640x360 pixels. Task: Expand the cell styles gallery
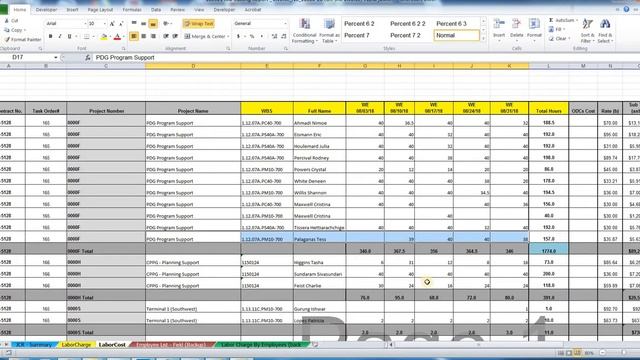tap(484, 39)
